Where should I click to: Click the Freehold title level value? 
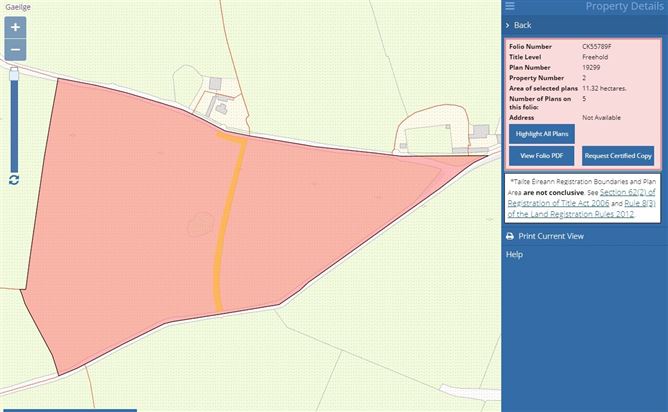click(x=595, y=57)
